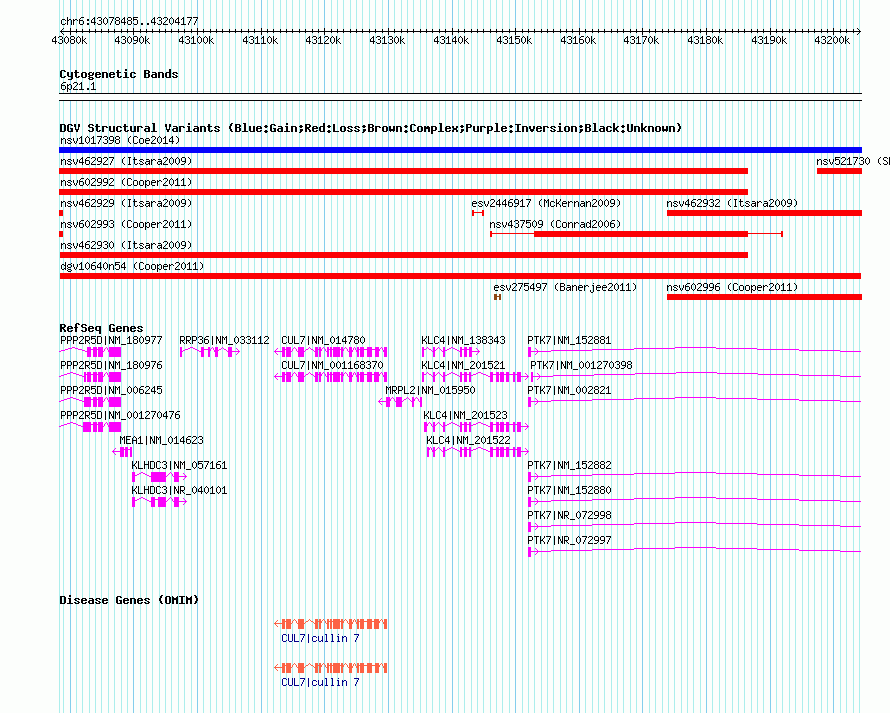Click the RefSeq Genes track title

101,328
